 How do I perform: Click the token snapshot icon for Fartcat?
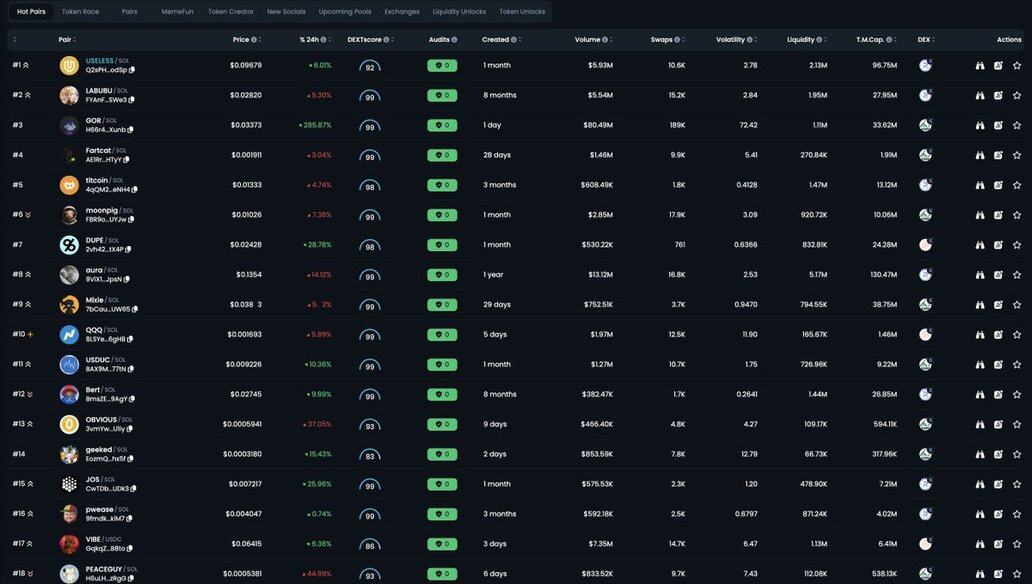click(x=998, y=155)
